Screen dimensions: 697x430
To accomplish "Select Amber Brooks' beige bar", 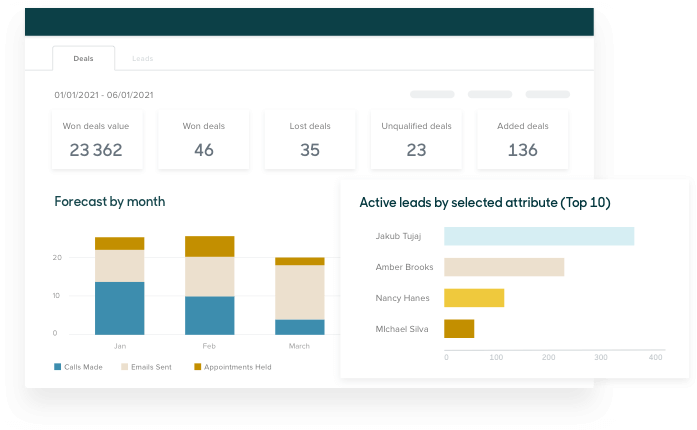I will [504, 267].
